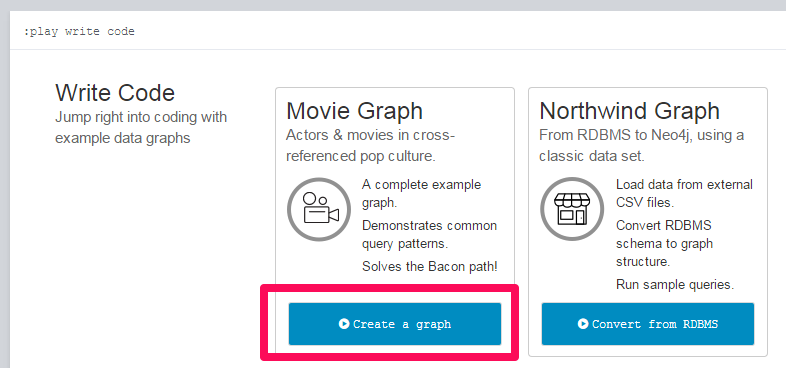Viewport: 786px width, 368px height.
Task: Click 'Convert RDBMS schema to graph structure.' text
Action: pyautogui.click(x=665, y=244)
